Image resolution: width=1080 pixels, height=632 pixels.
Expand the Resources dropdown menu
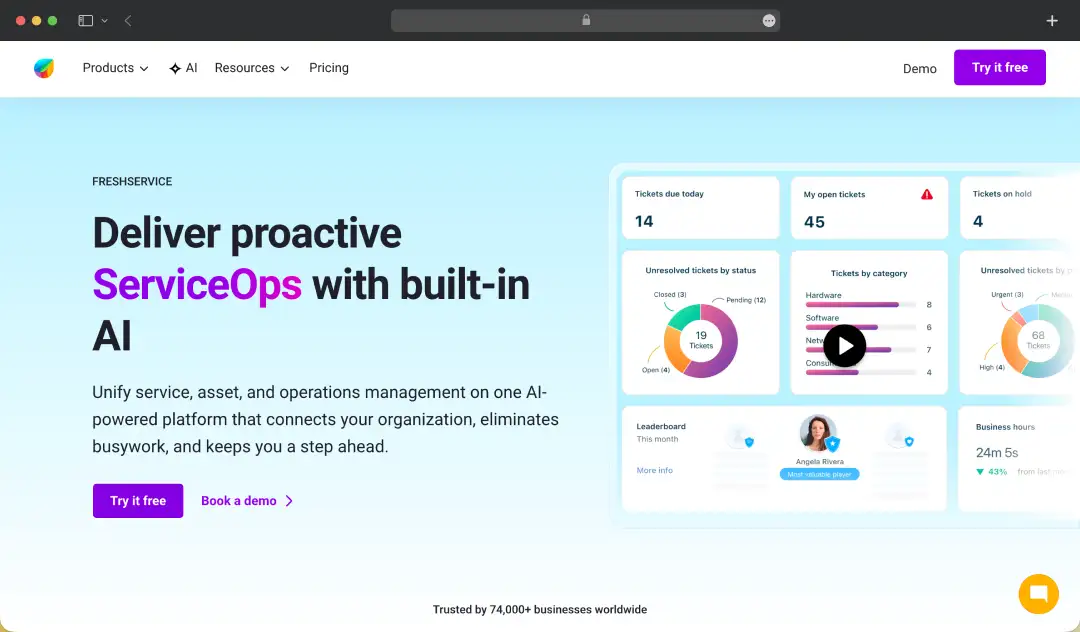[x=251, y=67]
